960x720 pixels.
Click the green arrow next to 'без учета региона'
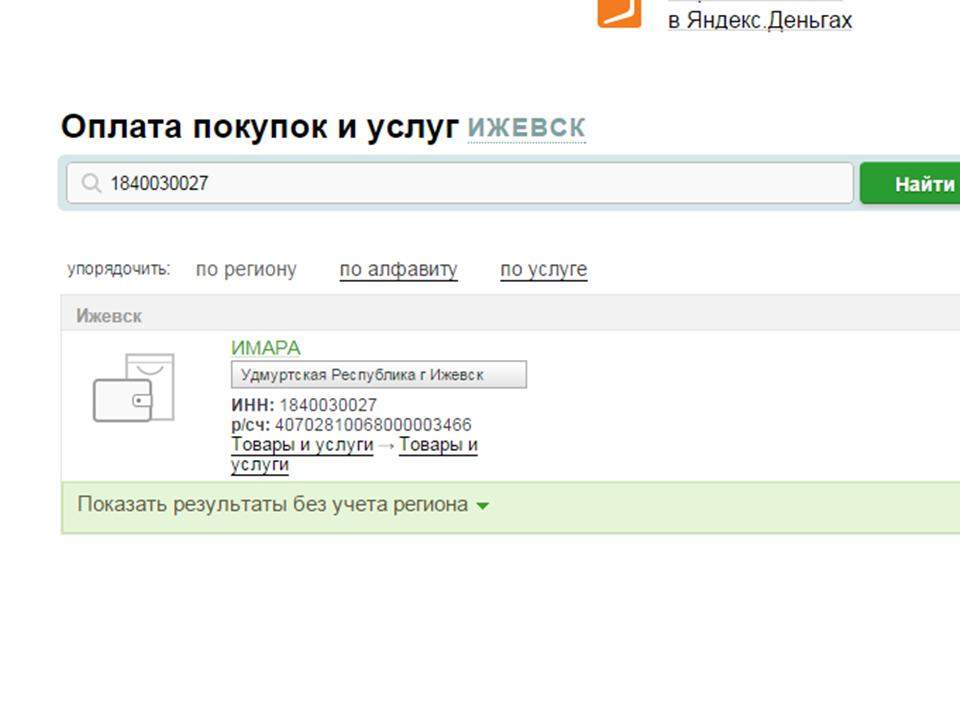click(482, 506)
